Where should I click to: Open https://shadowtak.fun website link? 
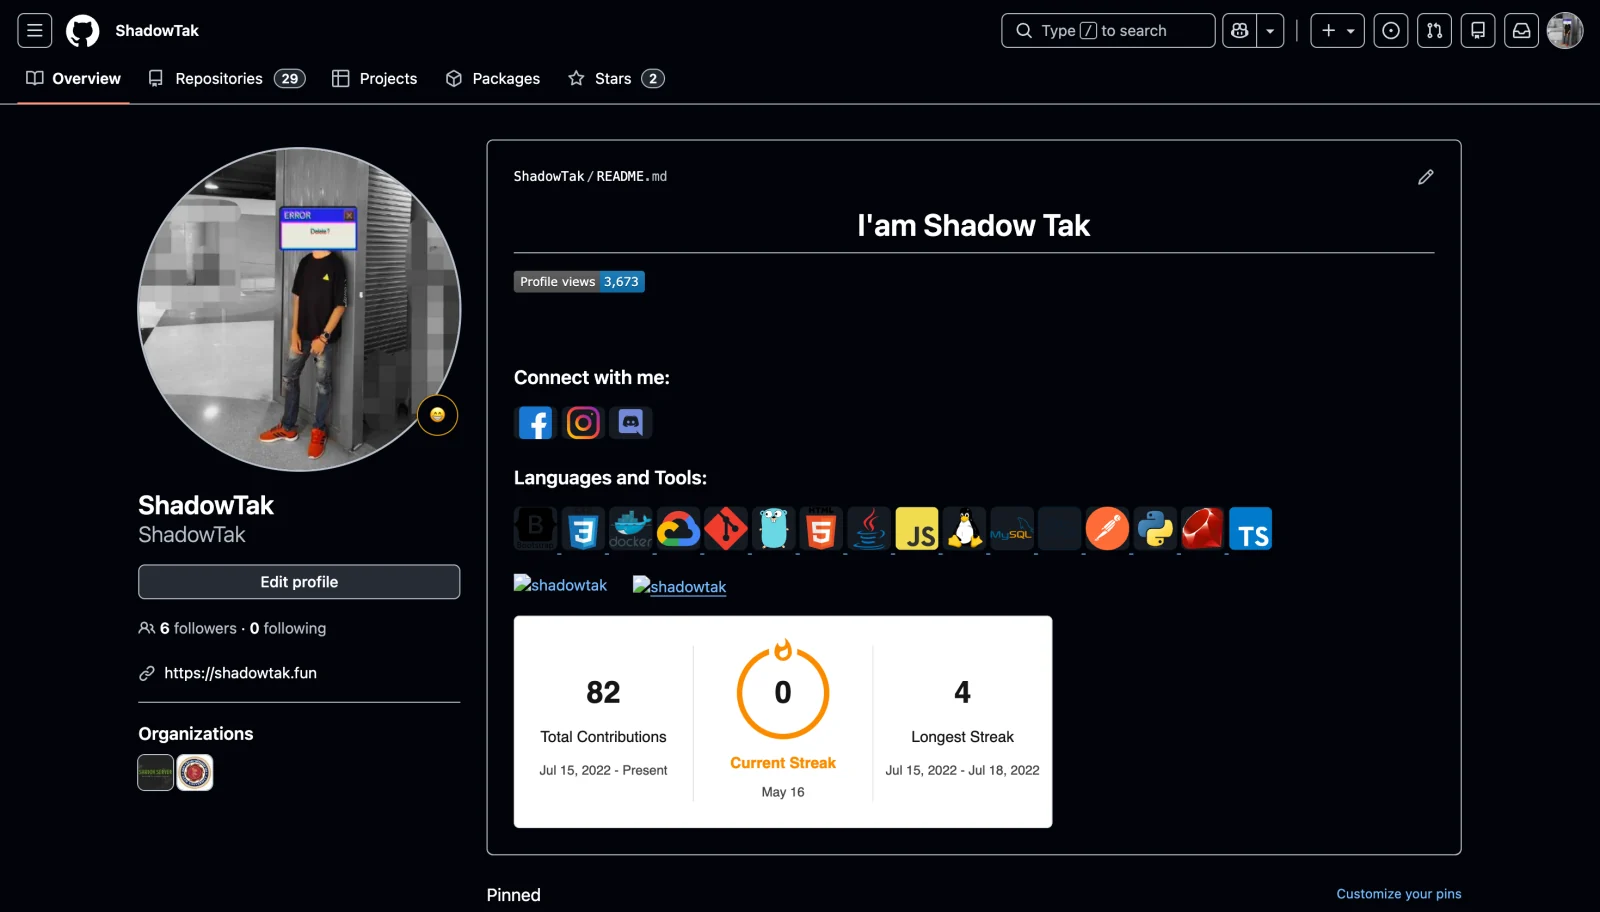(241, 673)
